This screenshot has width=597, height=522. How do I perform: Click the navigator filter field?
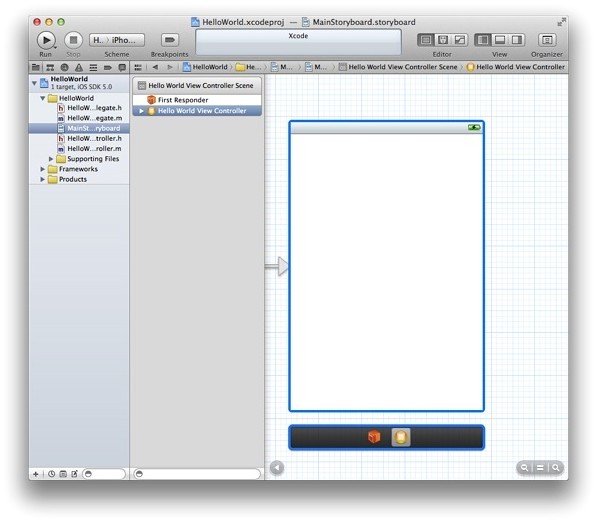click(104, 474)
